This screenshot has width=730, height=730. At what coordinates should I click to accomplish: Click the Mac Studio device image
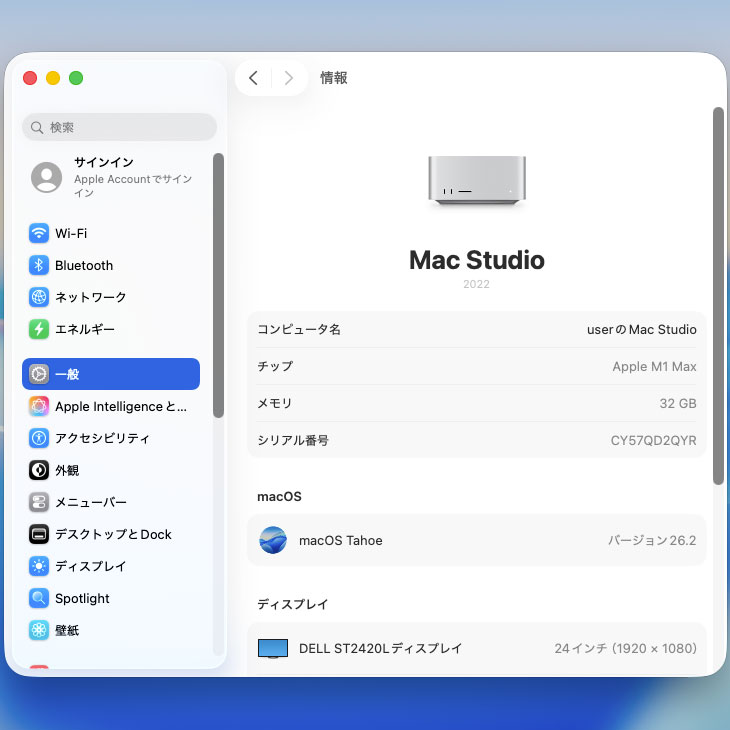click(x=477, y=182)
